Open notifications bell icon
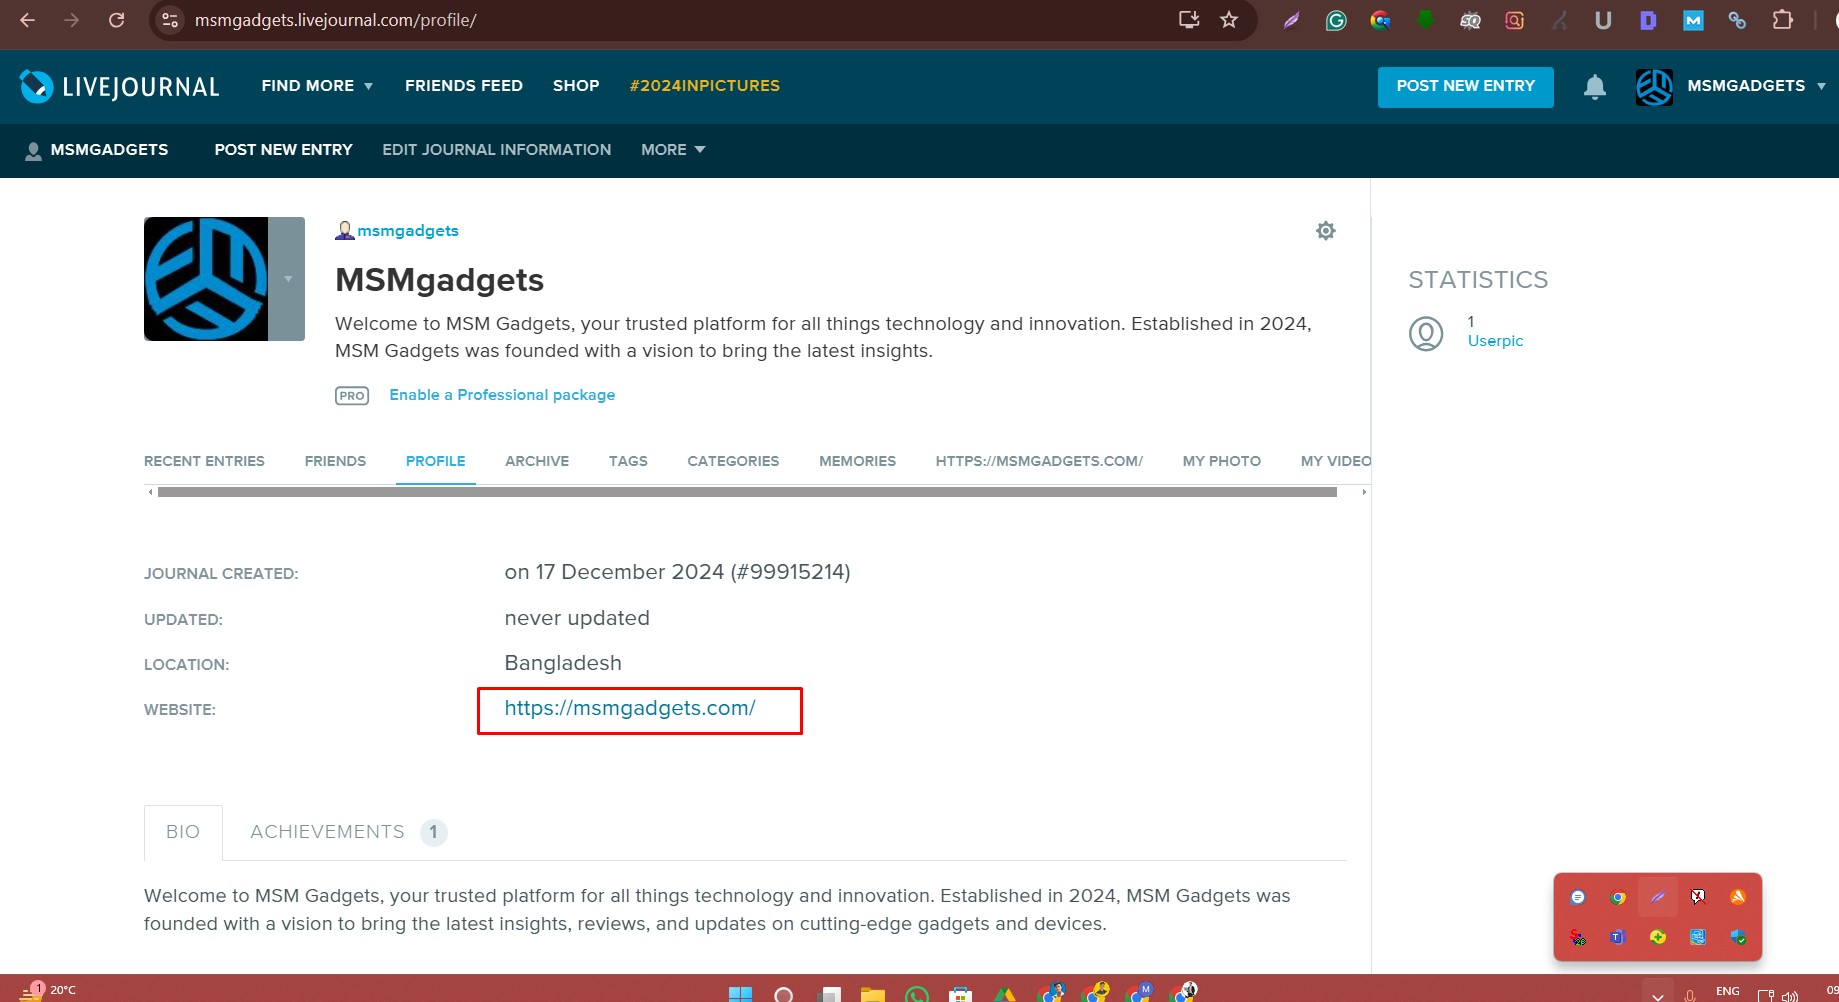This screenshot has width=1839, height=1002. [x=1595, y=87]
